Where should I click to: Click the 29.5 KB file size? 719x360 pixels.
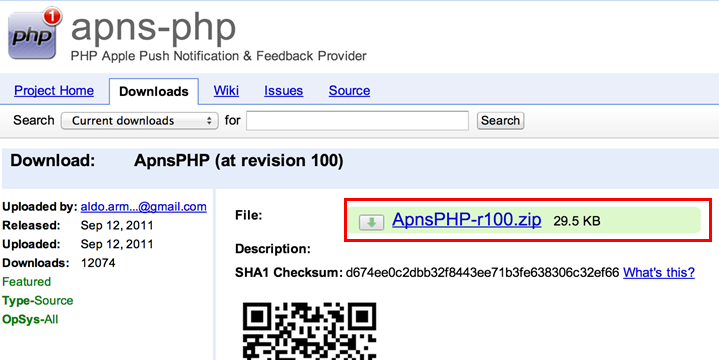click(577, 222)
